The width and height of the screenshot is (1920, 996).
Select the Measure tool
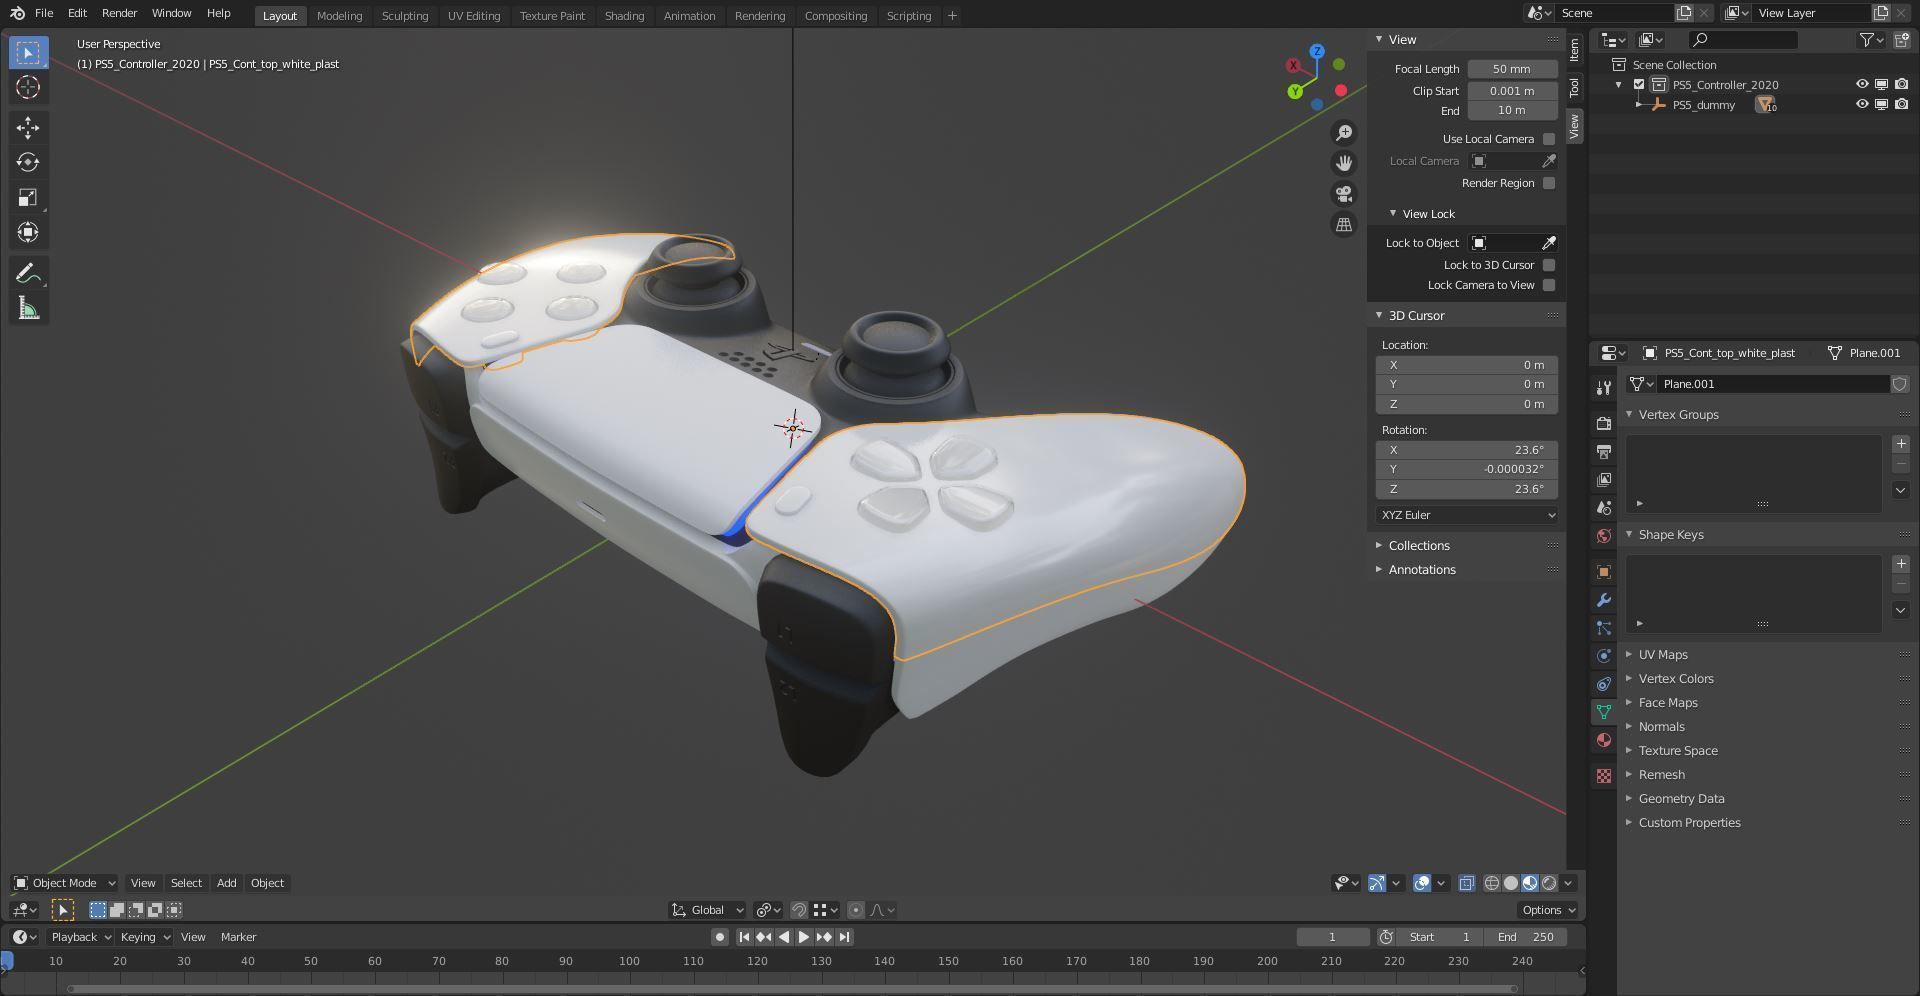(x=28, y=308)
